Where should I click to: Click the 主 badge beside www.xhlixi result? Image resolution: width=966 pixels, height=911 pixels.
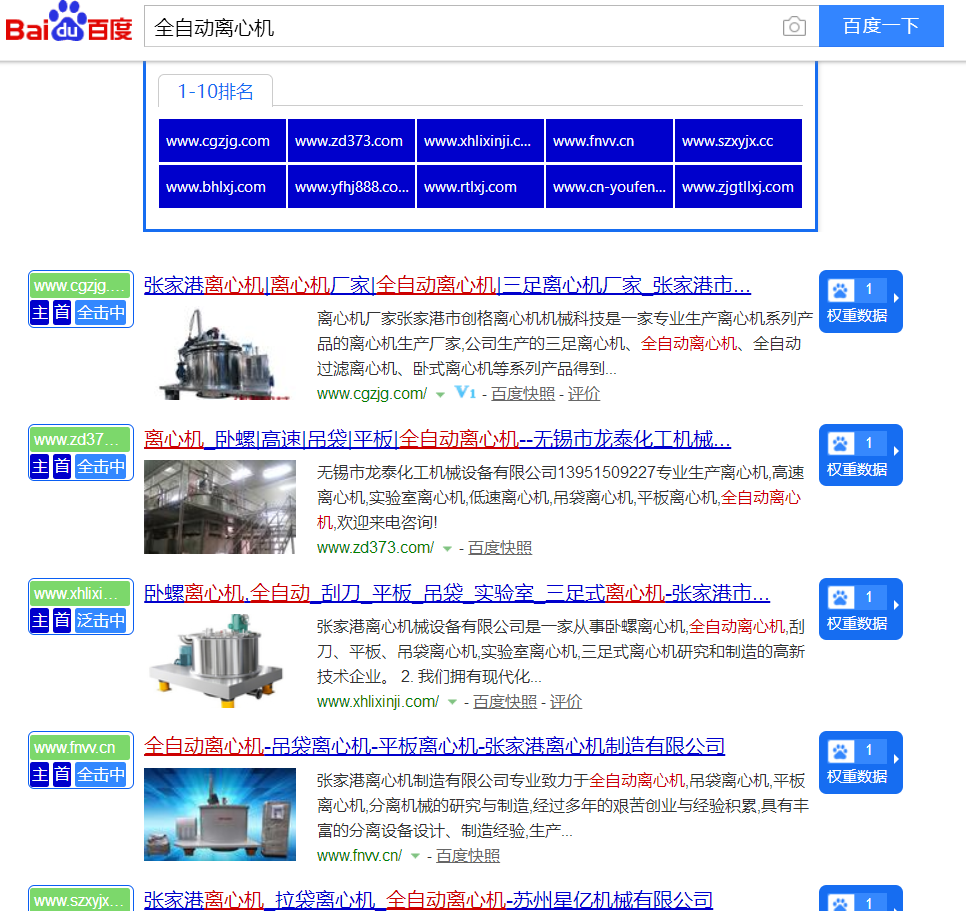40,620
